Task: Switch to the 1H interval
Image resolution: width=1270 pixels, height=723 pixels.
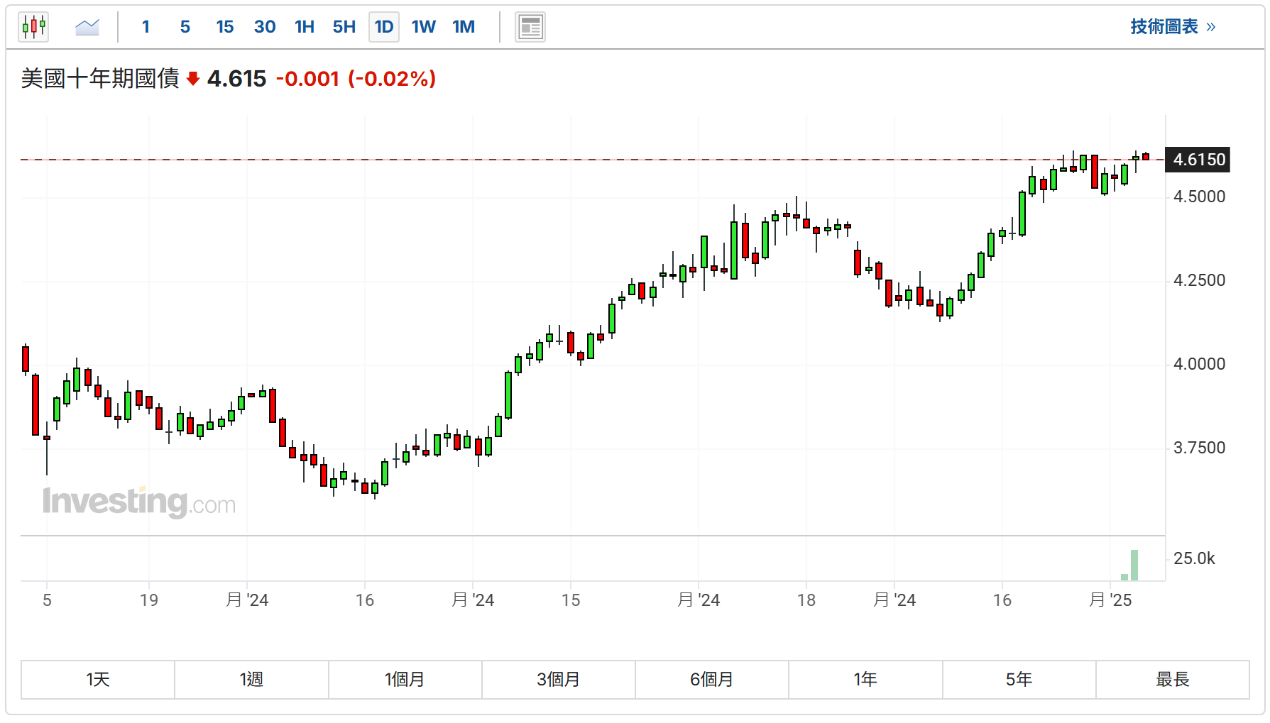Action: click(305, 27)
